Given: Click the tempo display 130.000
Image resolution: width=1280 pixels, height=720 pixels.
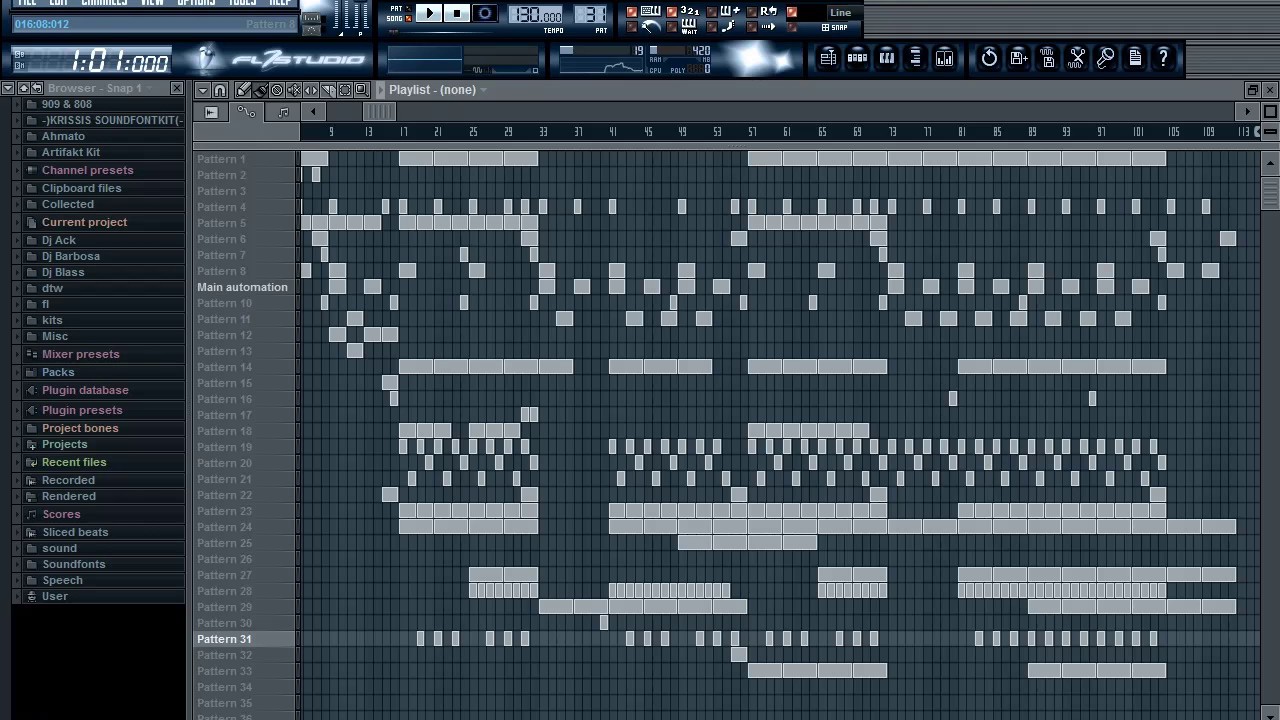Looking at the screenshot, I should pyautogui.click(x=535, y=15).
